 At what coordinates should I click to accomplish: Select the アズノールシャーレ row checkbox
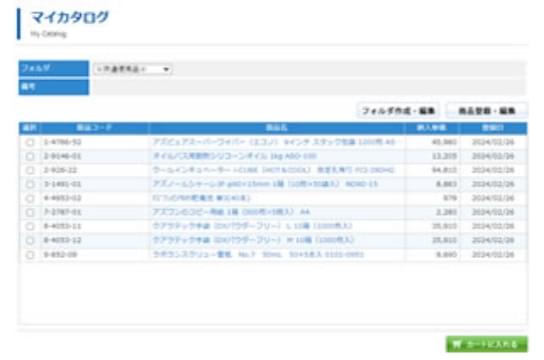click(30, 184)
